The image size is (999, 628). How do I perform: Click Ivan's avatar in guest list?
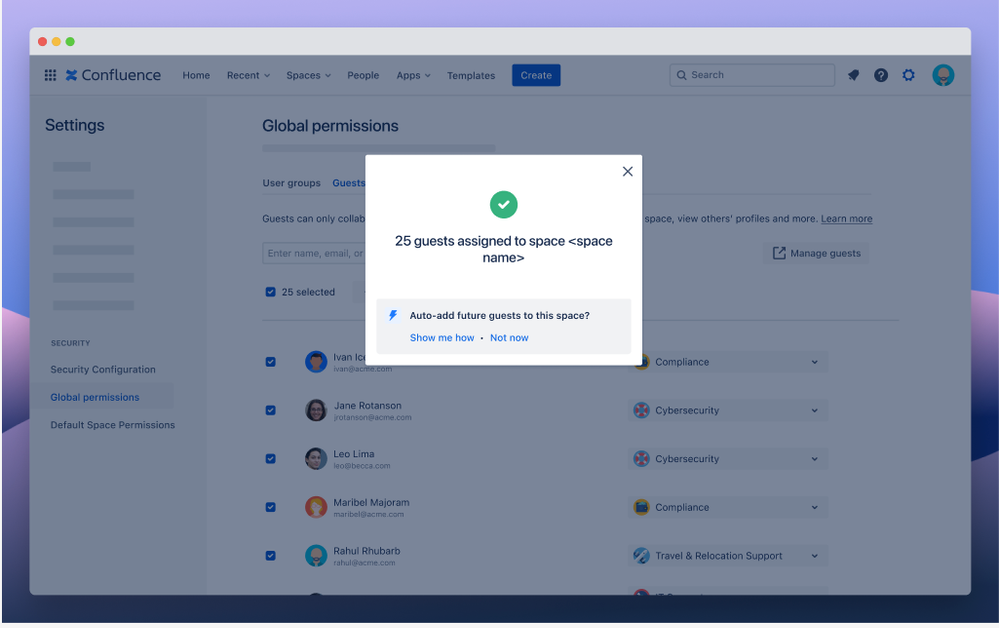(316, 362)
